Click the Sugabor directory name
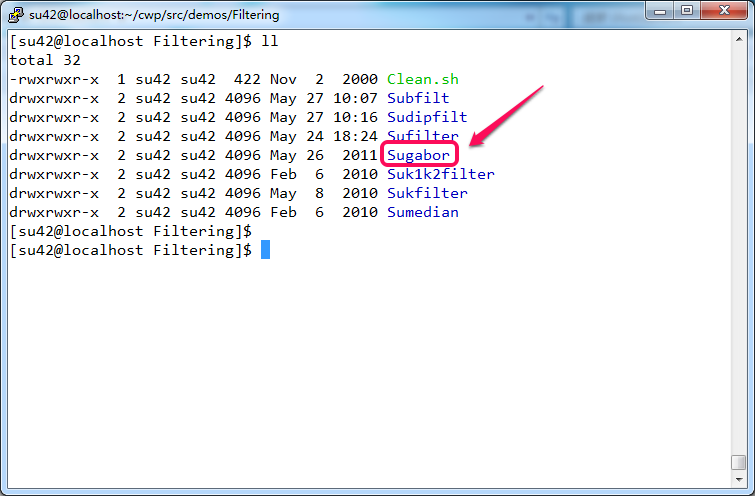The width and height of the screenshot is (755, 496). [418, 155]
